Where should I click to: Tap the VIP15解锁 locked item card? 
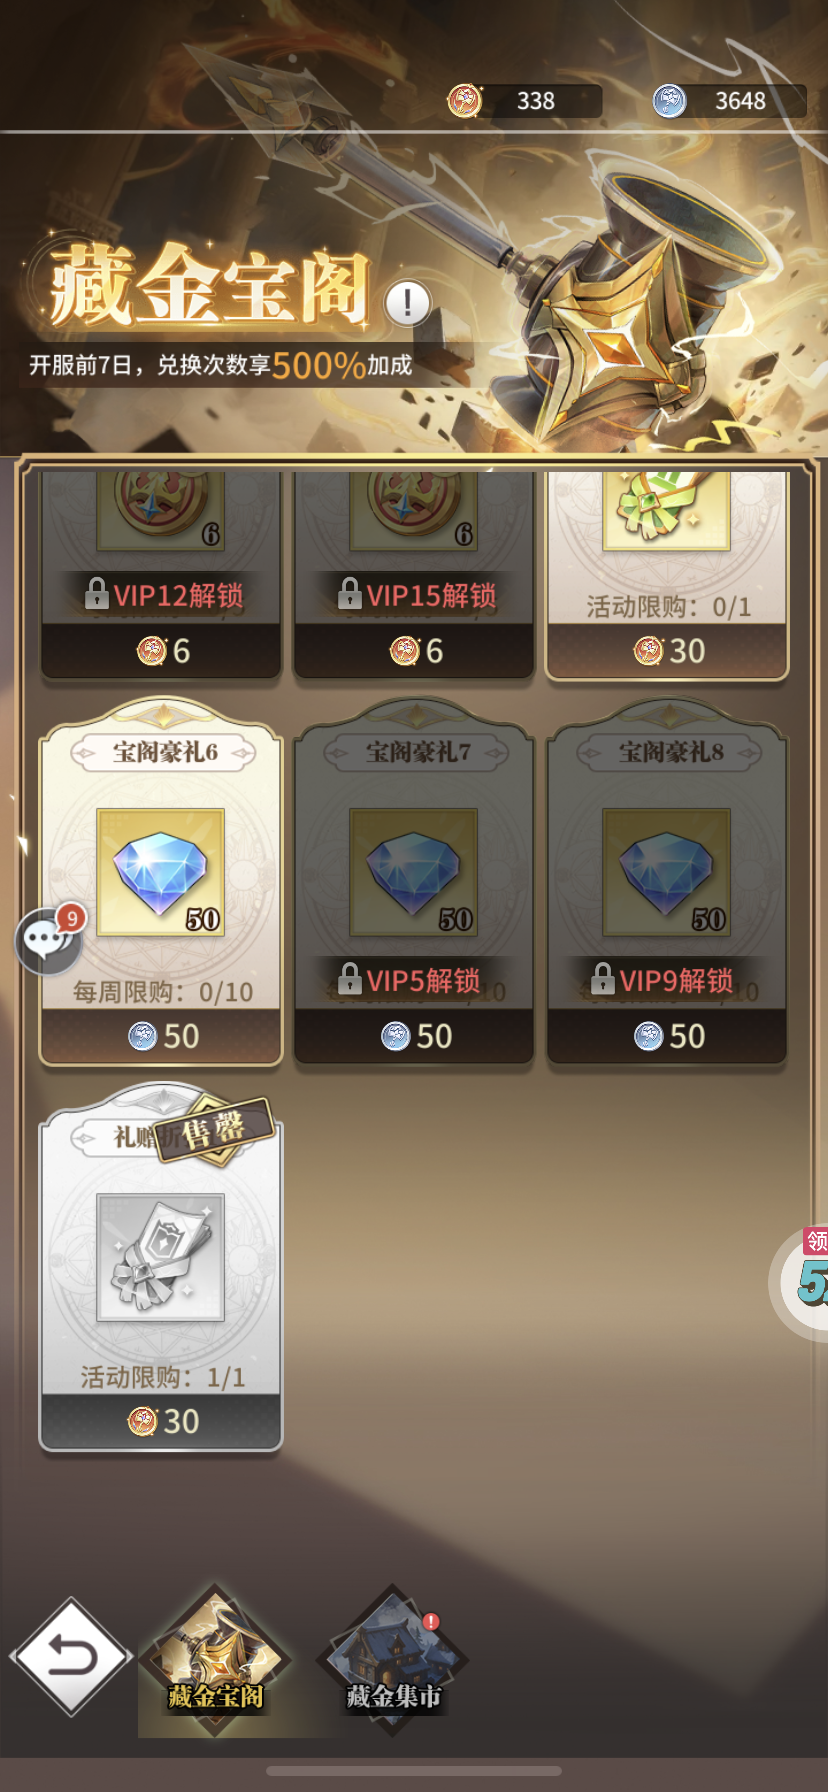[414, 574]
